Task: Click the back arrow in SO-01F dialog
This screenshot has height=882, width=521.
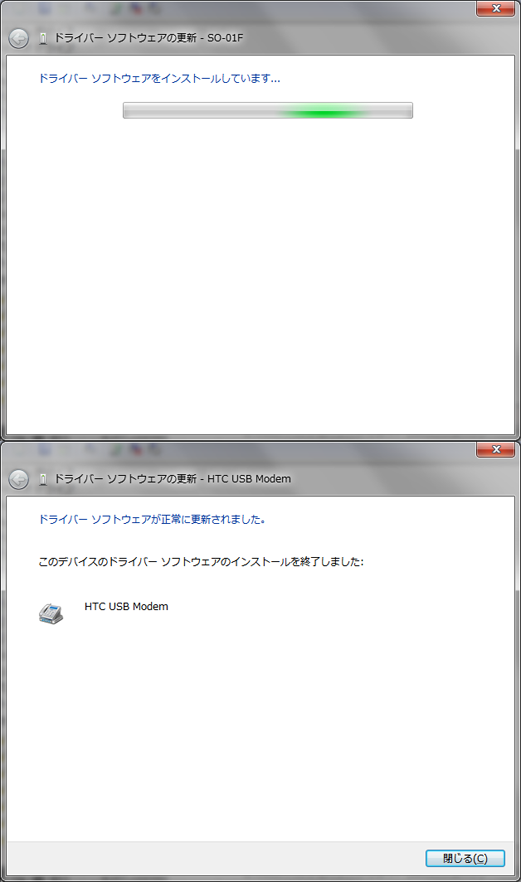Action: point(19,38)
